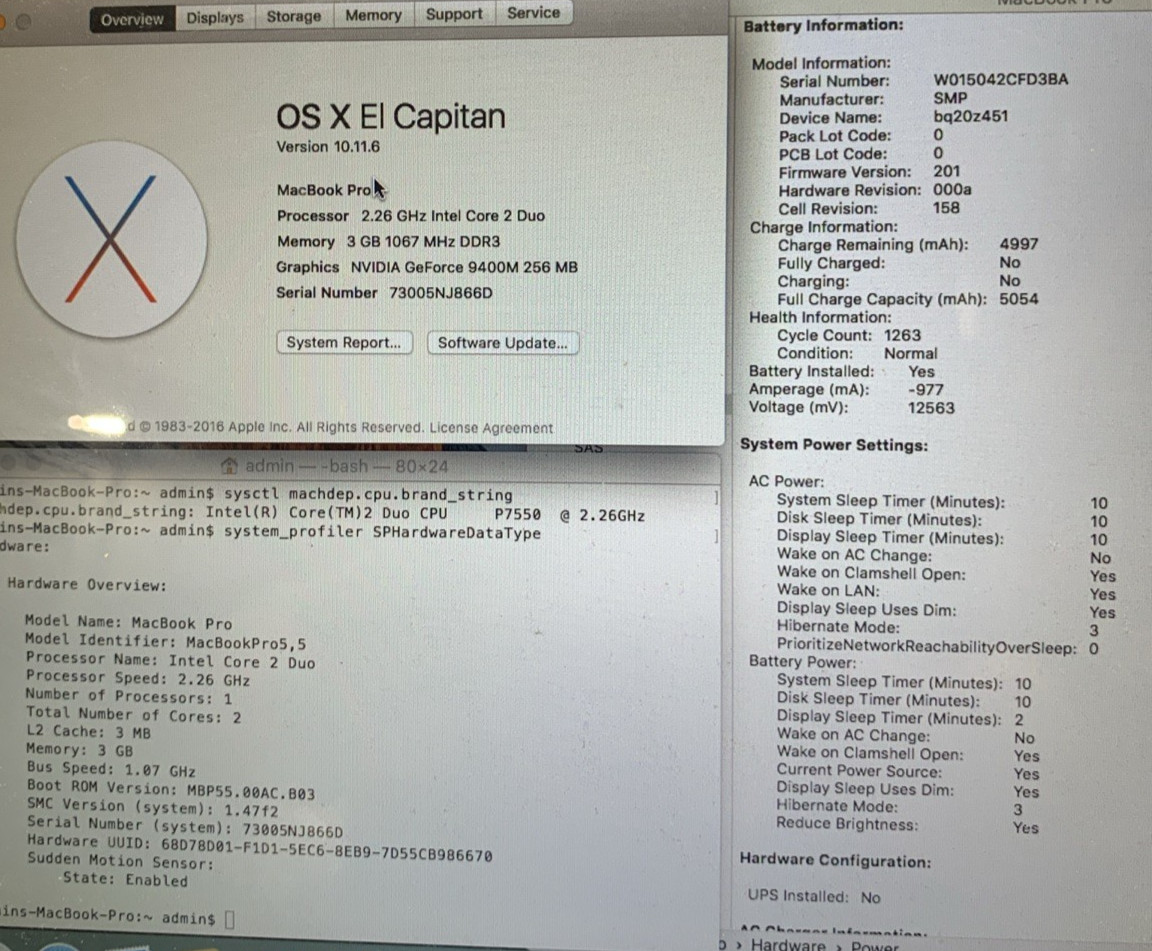Click the Condition Normal row
Image resolution: width=1152 pixels, height=951 pixels.
(857, 354)
